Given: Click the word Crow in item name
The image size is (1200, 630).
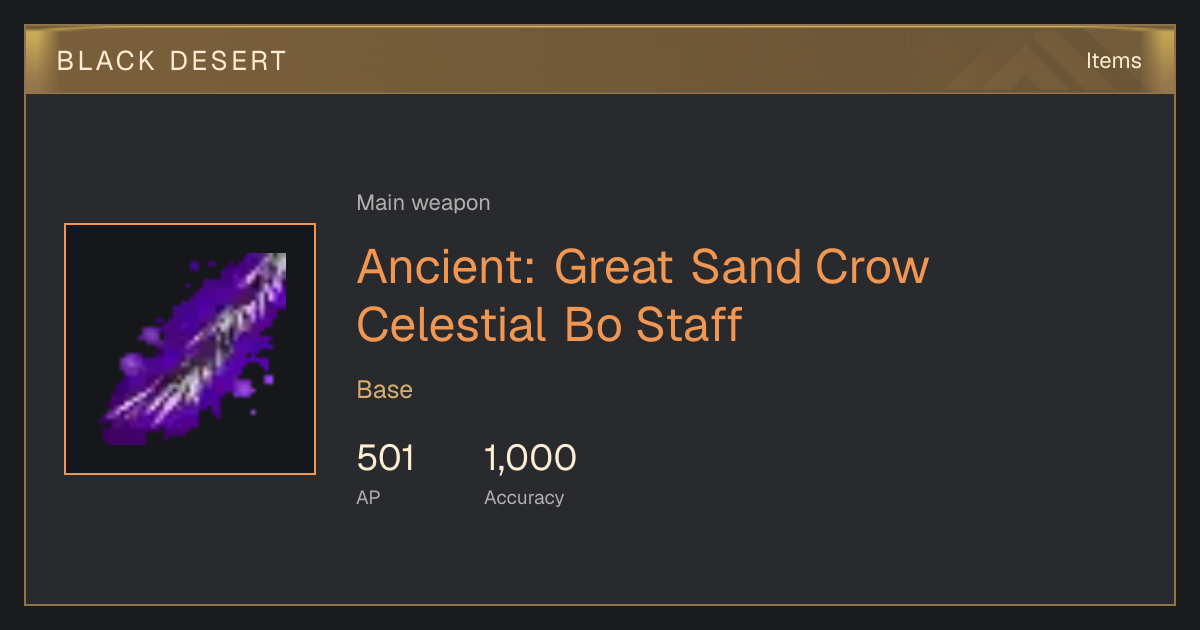Looking at the screenshot, I should (x=872, y=267).
